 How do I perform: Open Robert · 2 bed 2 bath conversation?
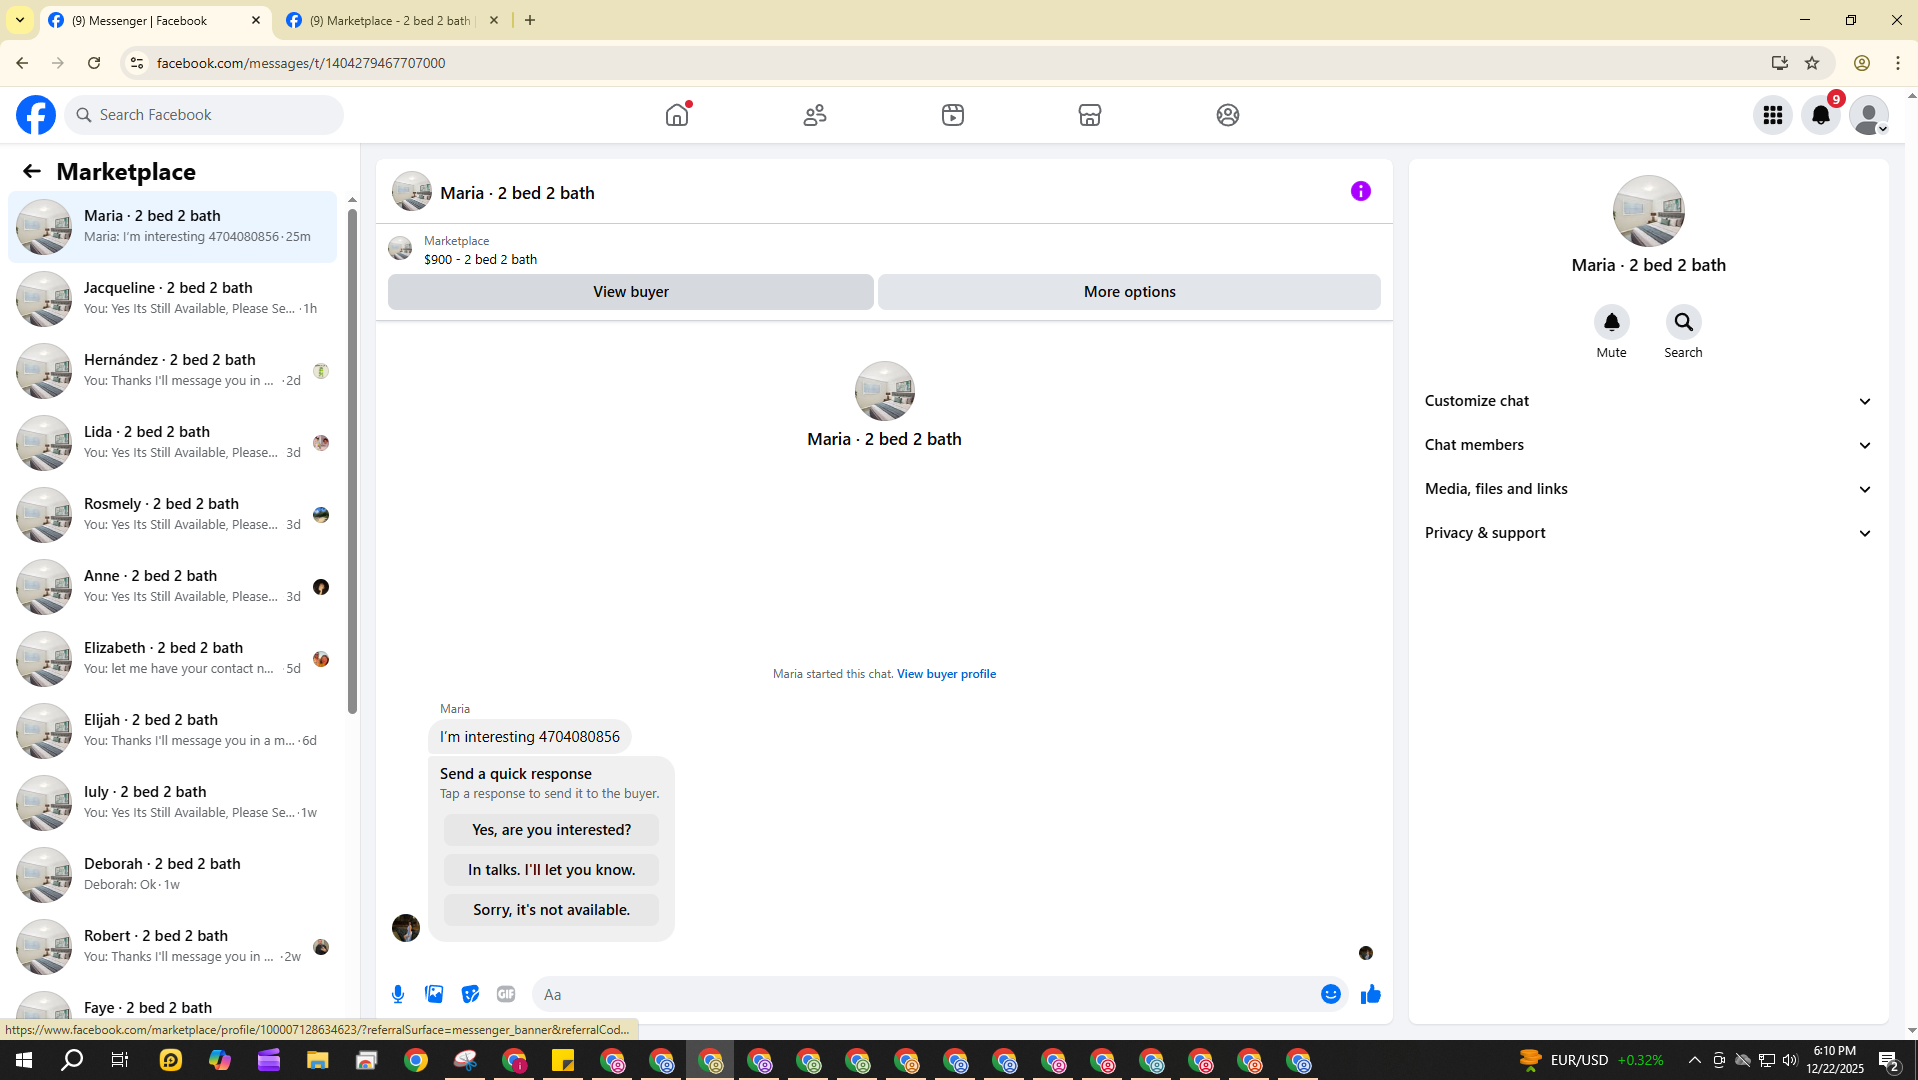[x=172, y=947]
